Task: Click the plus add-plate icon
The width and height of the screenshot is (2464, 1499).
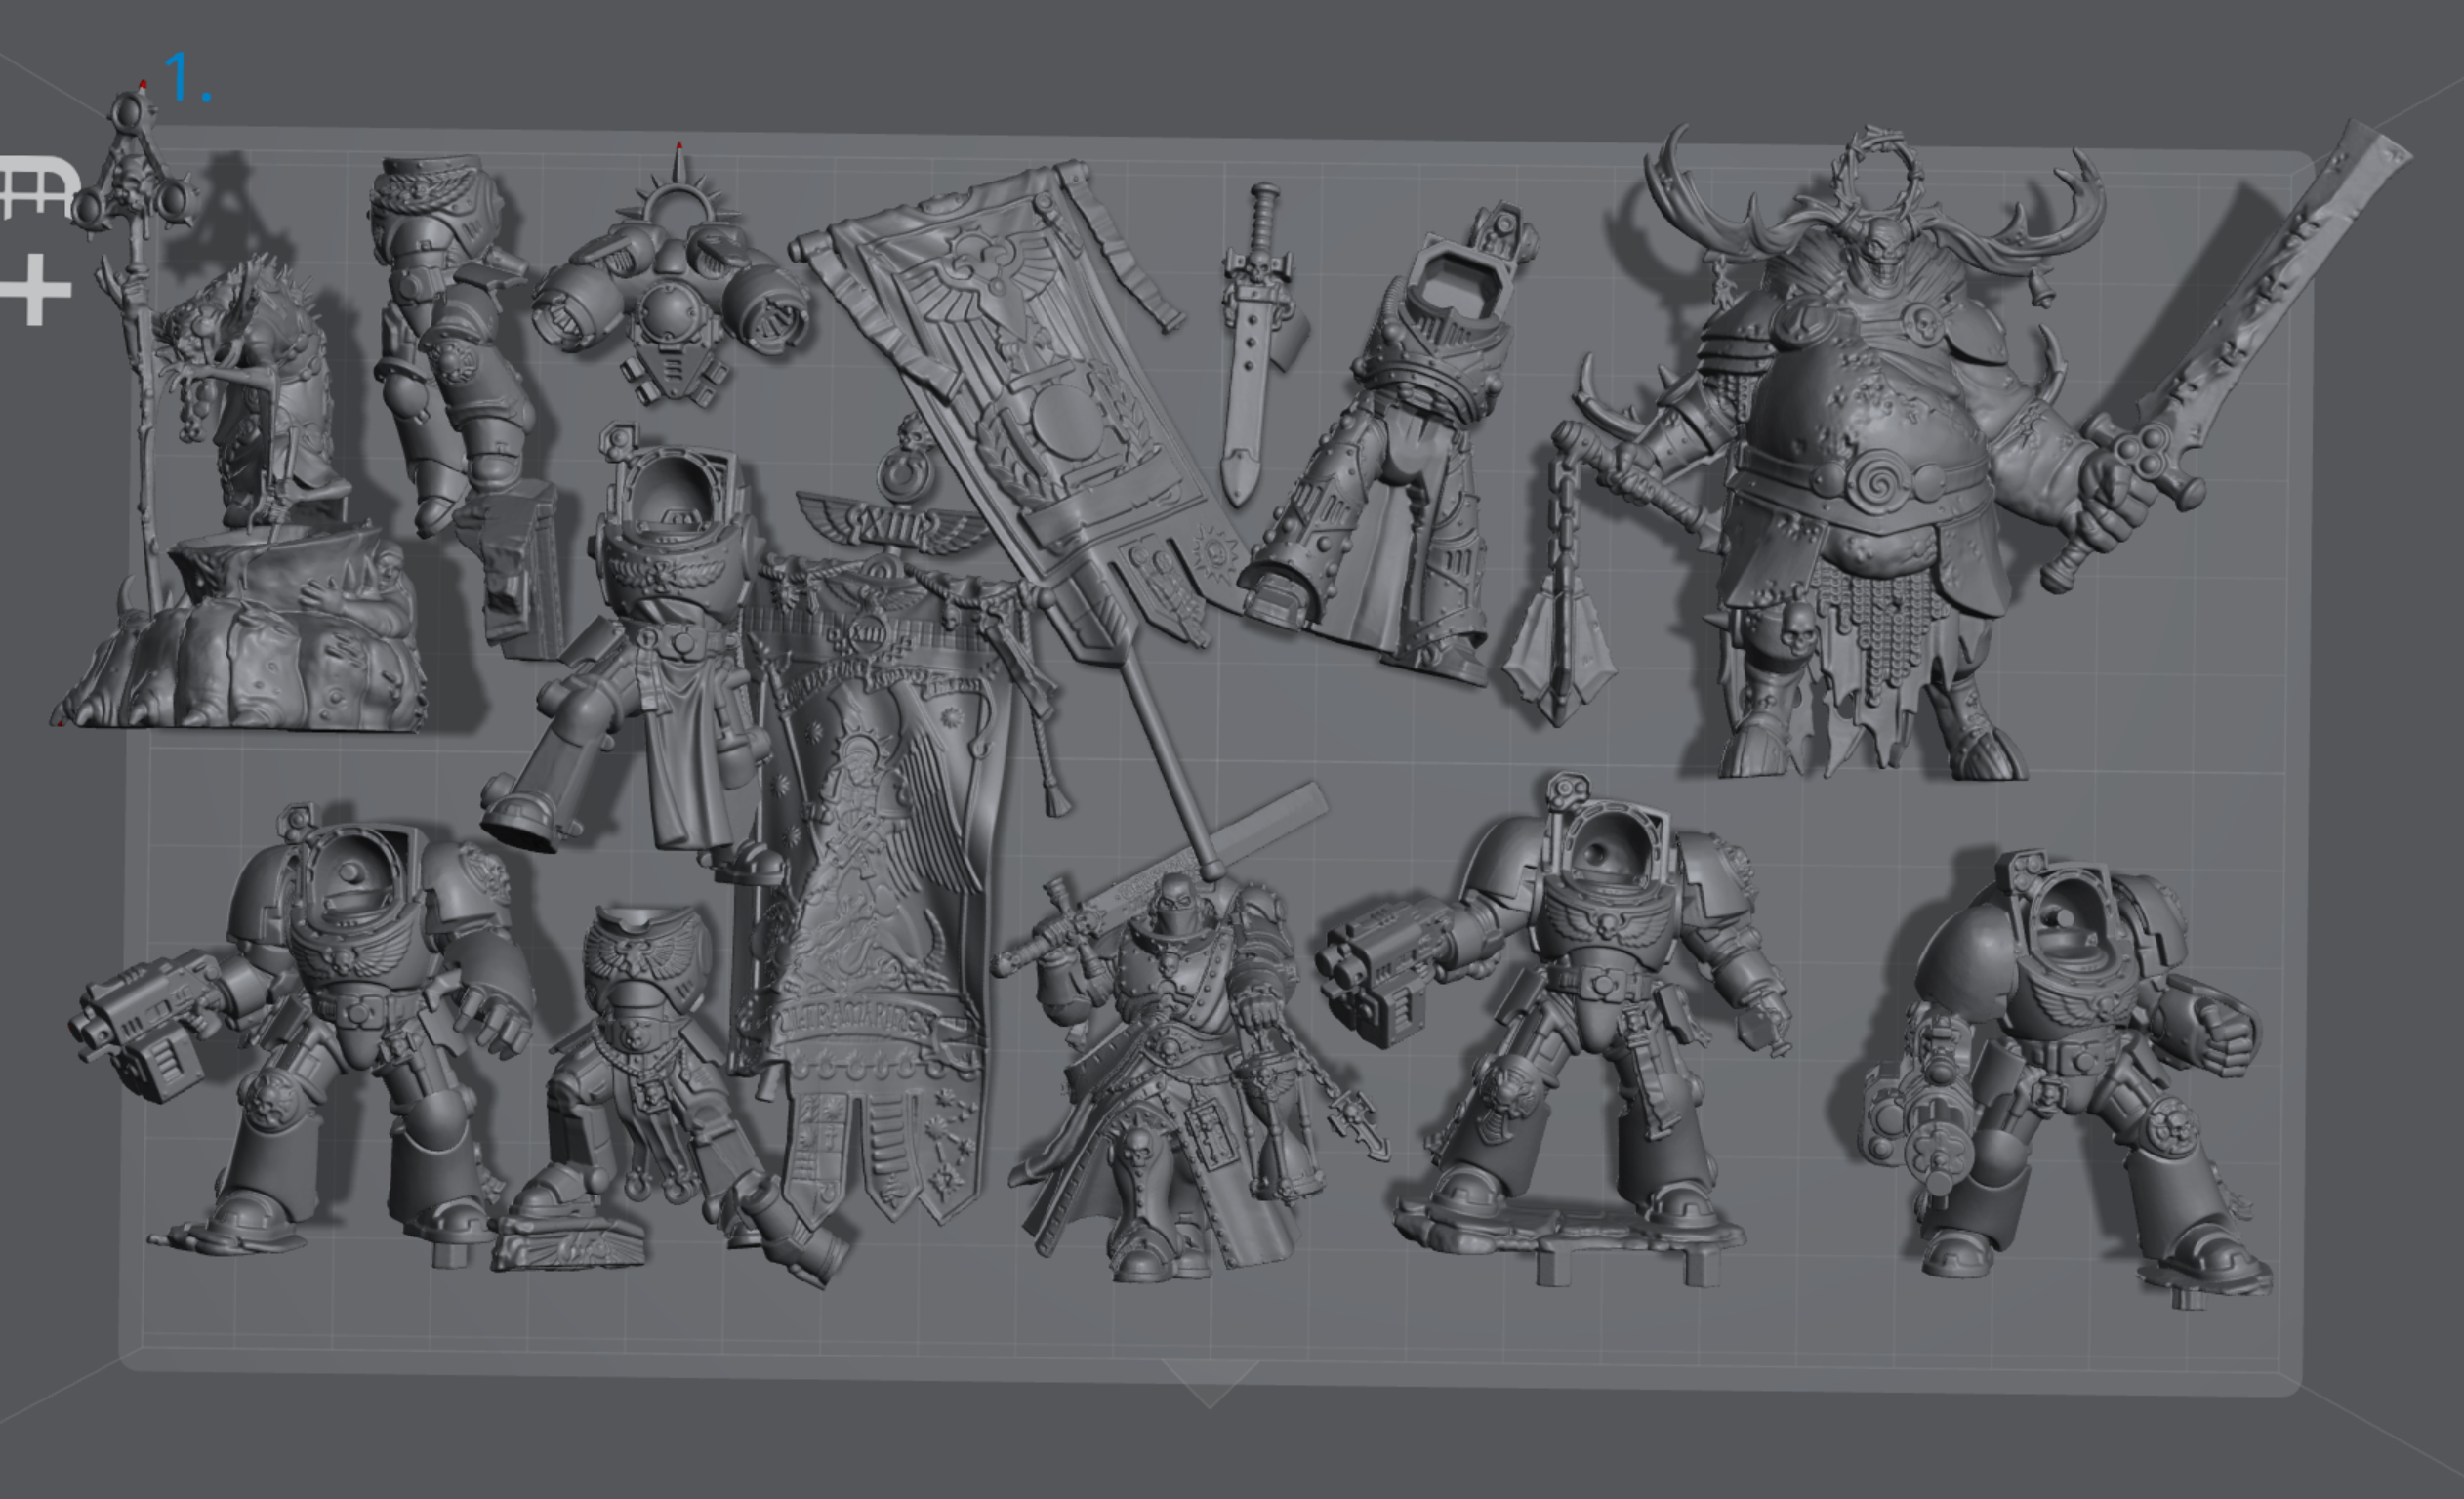Action: 36,290
